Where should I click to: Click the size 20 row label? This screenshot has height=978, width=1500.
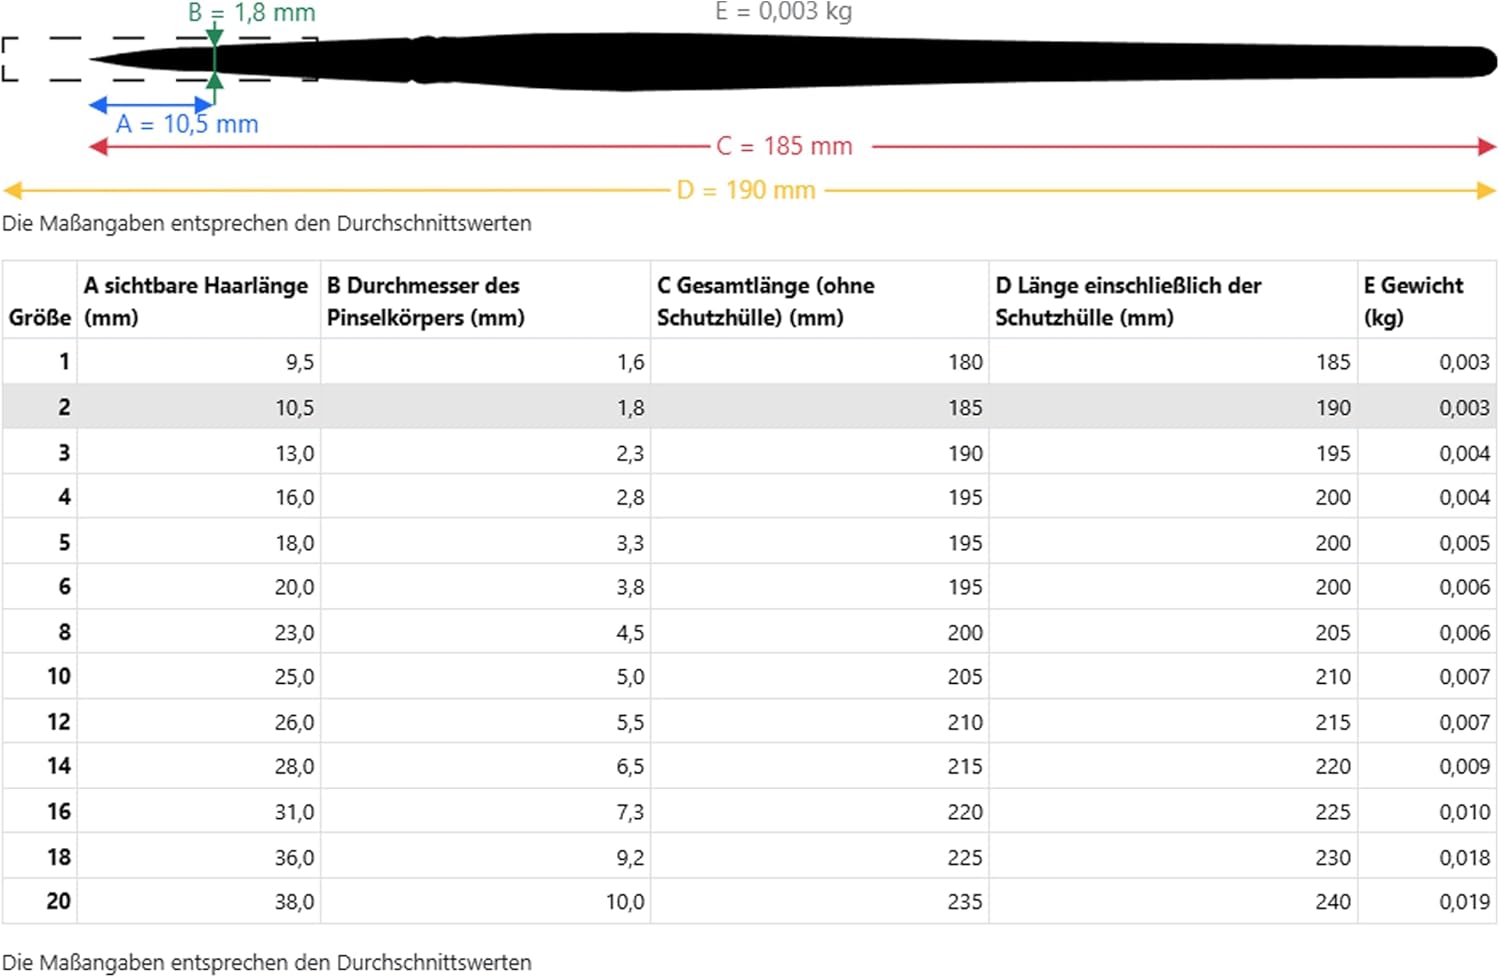58,901
